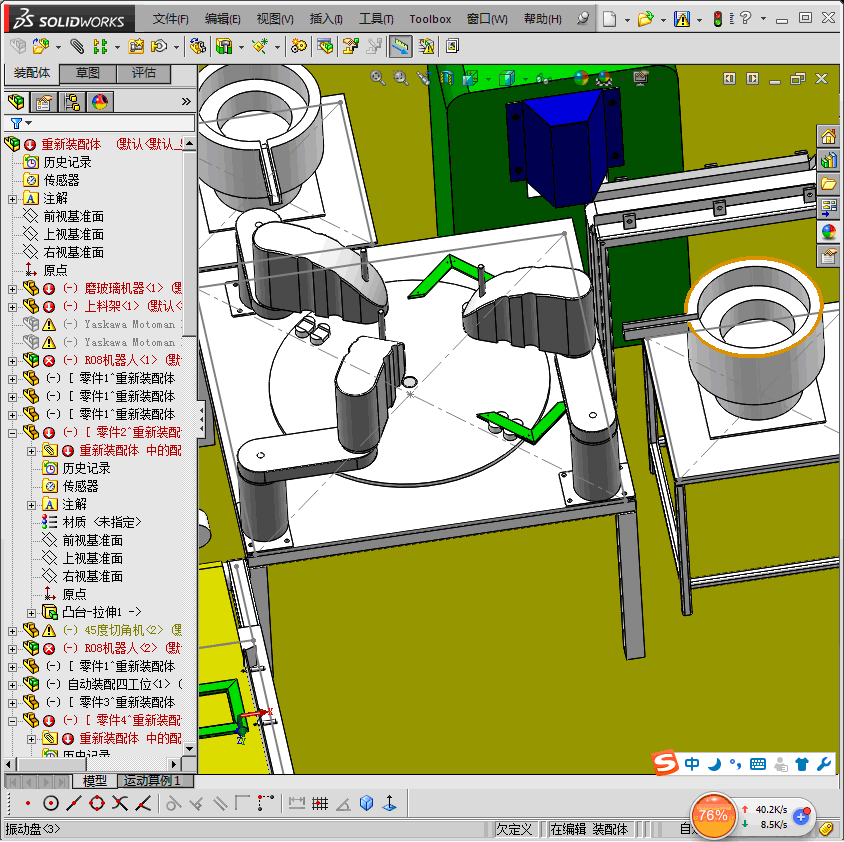Viewport: 844px width, 842px height.
Task: Click Zoom to Fit in viewport toolbar
Action: click(x=377, y=78)
